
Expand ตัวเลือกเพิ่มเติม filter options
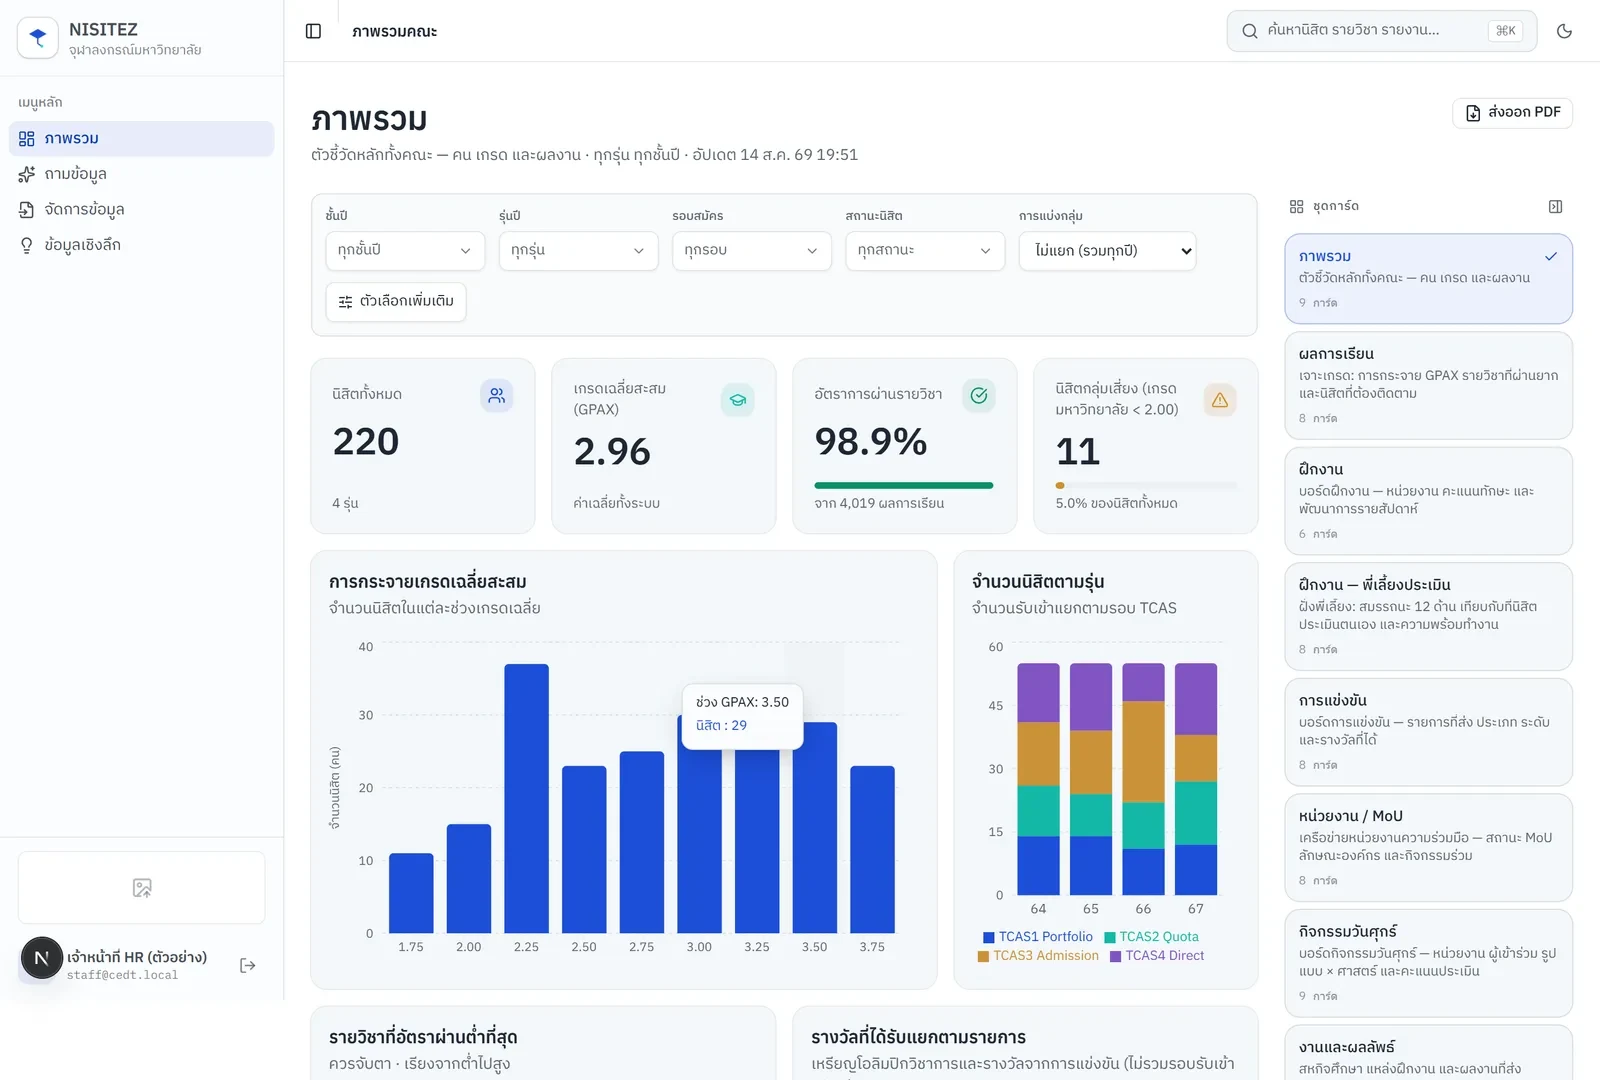click(x=396, y=302)
